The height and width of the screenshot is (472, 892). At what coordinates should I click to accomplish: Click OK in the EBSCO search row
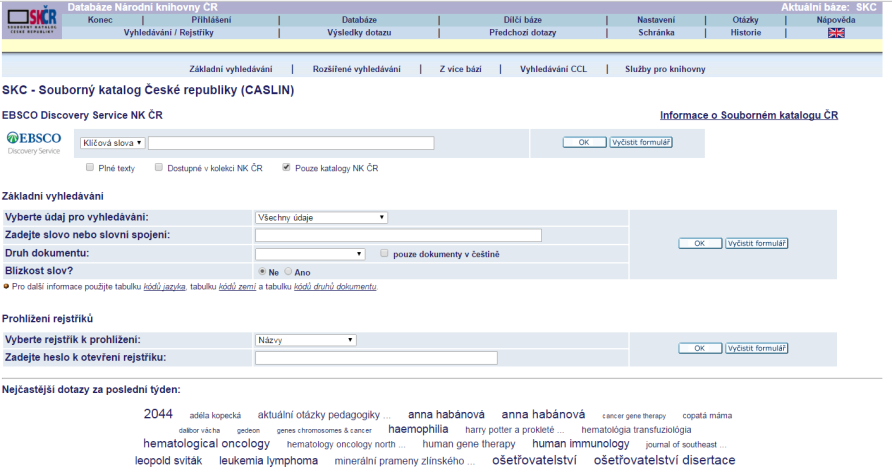pos(584,142)
